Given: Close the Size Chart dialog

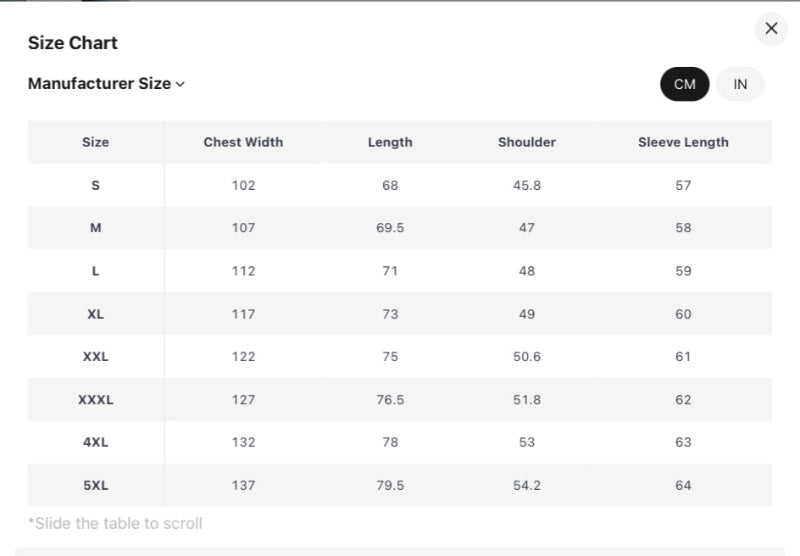Looking at the screenshot, I should click(771, 29).
